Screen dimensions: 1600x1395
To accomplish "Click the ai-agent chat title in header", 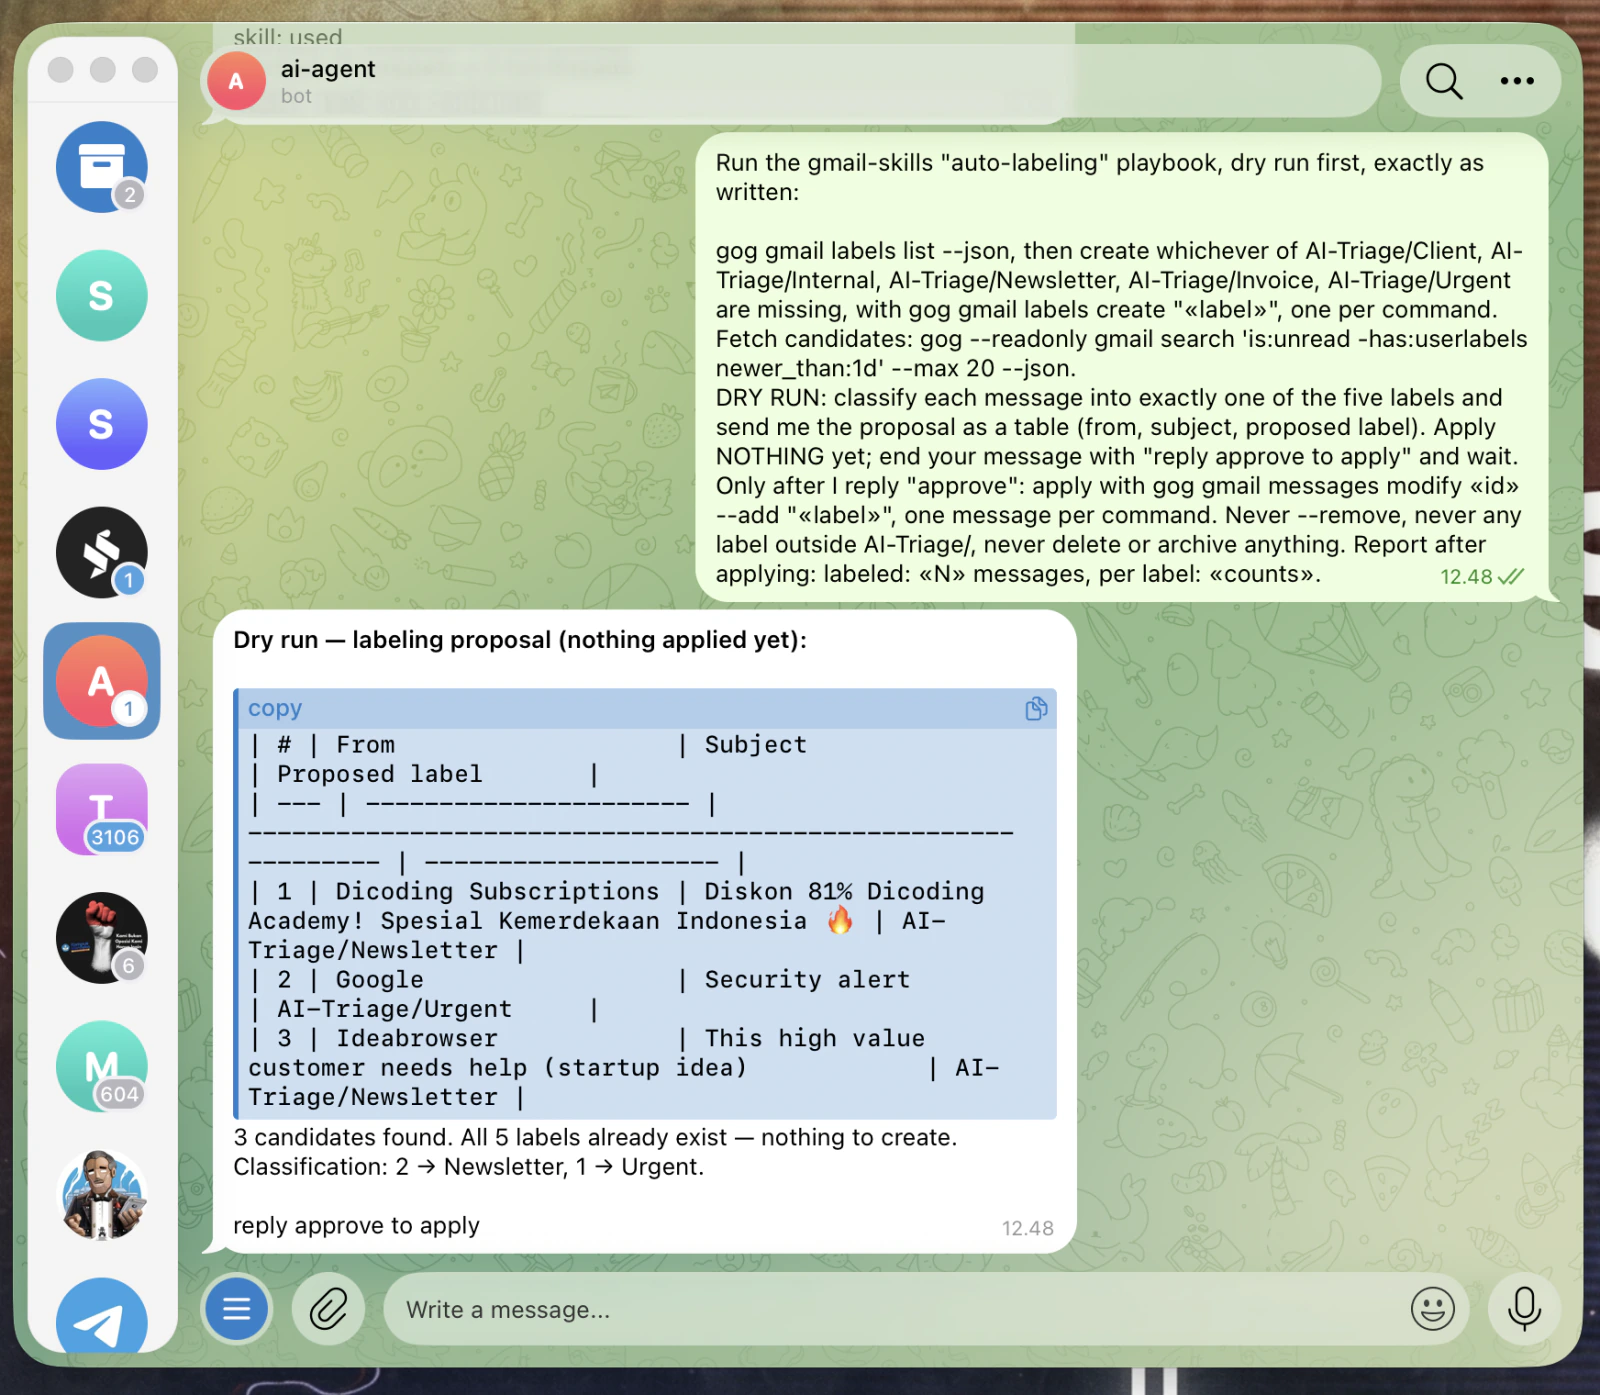I will pyautogui.click(x=328, y=69).
